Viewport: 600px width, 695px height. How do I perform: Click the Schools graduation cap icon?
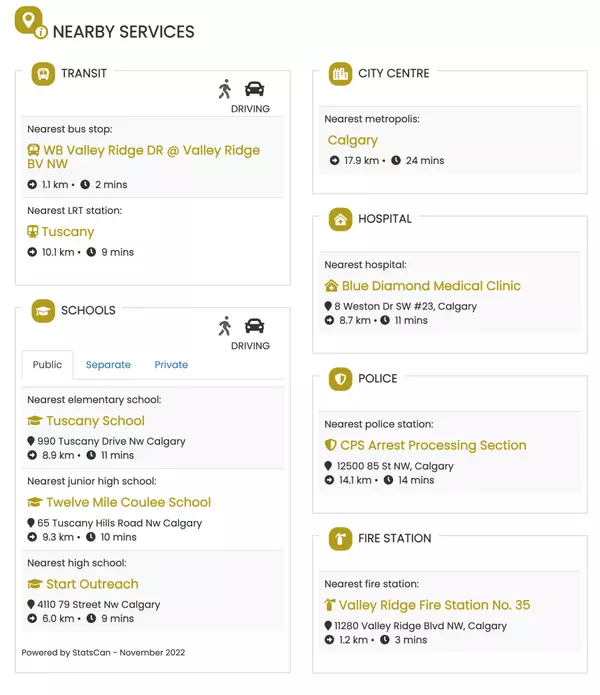[43, 311]
